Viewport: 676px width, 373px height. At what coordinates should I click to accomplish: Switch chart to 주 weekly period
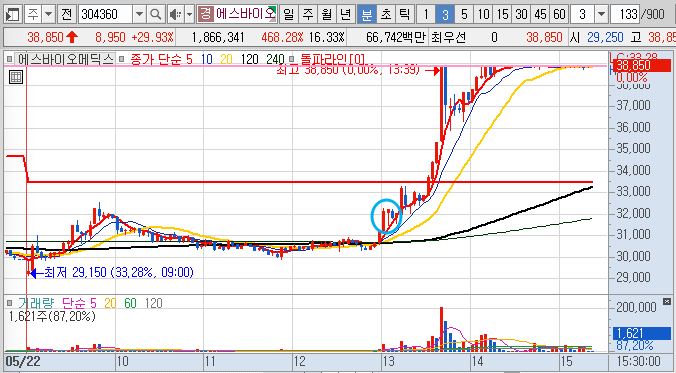pos(307,15)
